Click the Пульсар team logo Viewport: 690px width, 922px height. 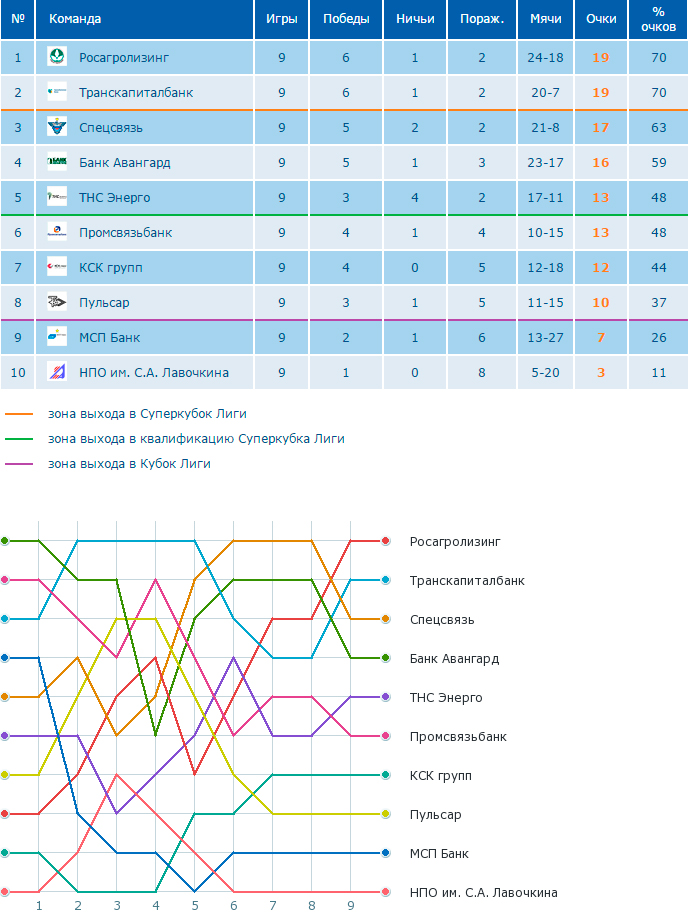[57, 302]
